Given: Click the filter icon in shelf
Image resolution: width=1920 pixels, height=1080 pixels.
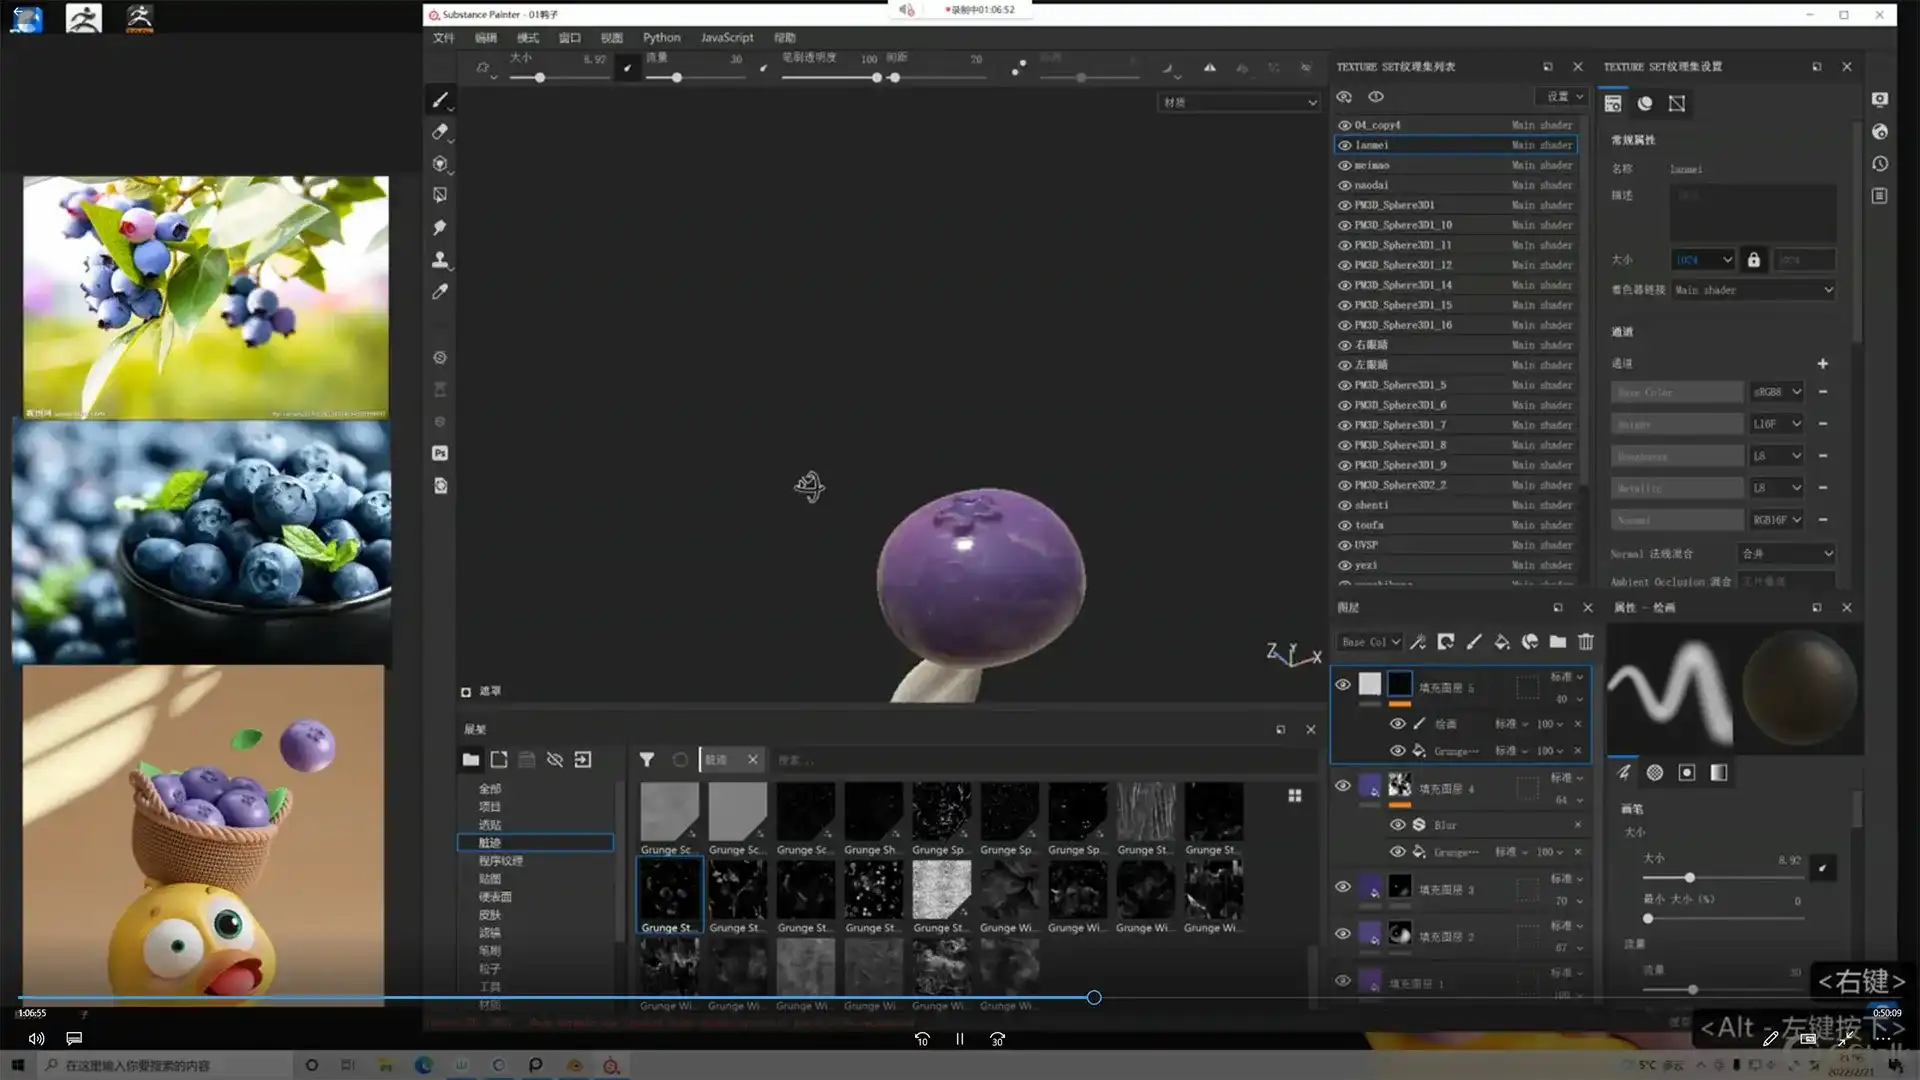Looking at the screenshot, I should coord(647,760).
